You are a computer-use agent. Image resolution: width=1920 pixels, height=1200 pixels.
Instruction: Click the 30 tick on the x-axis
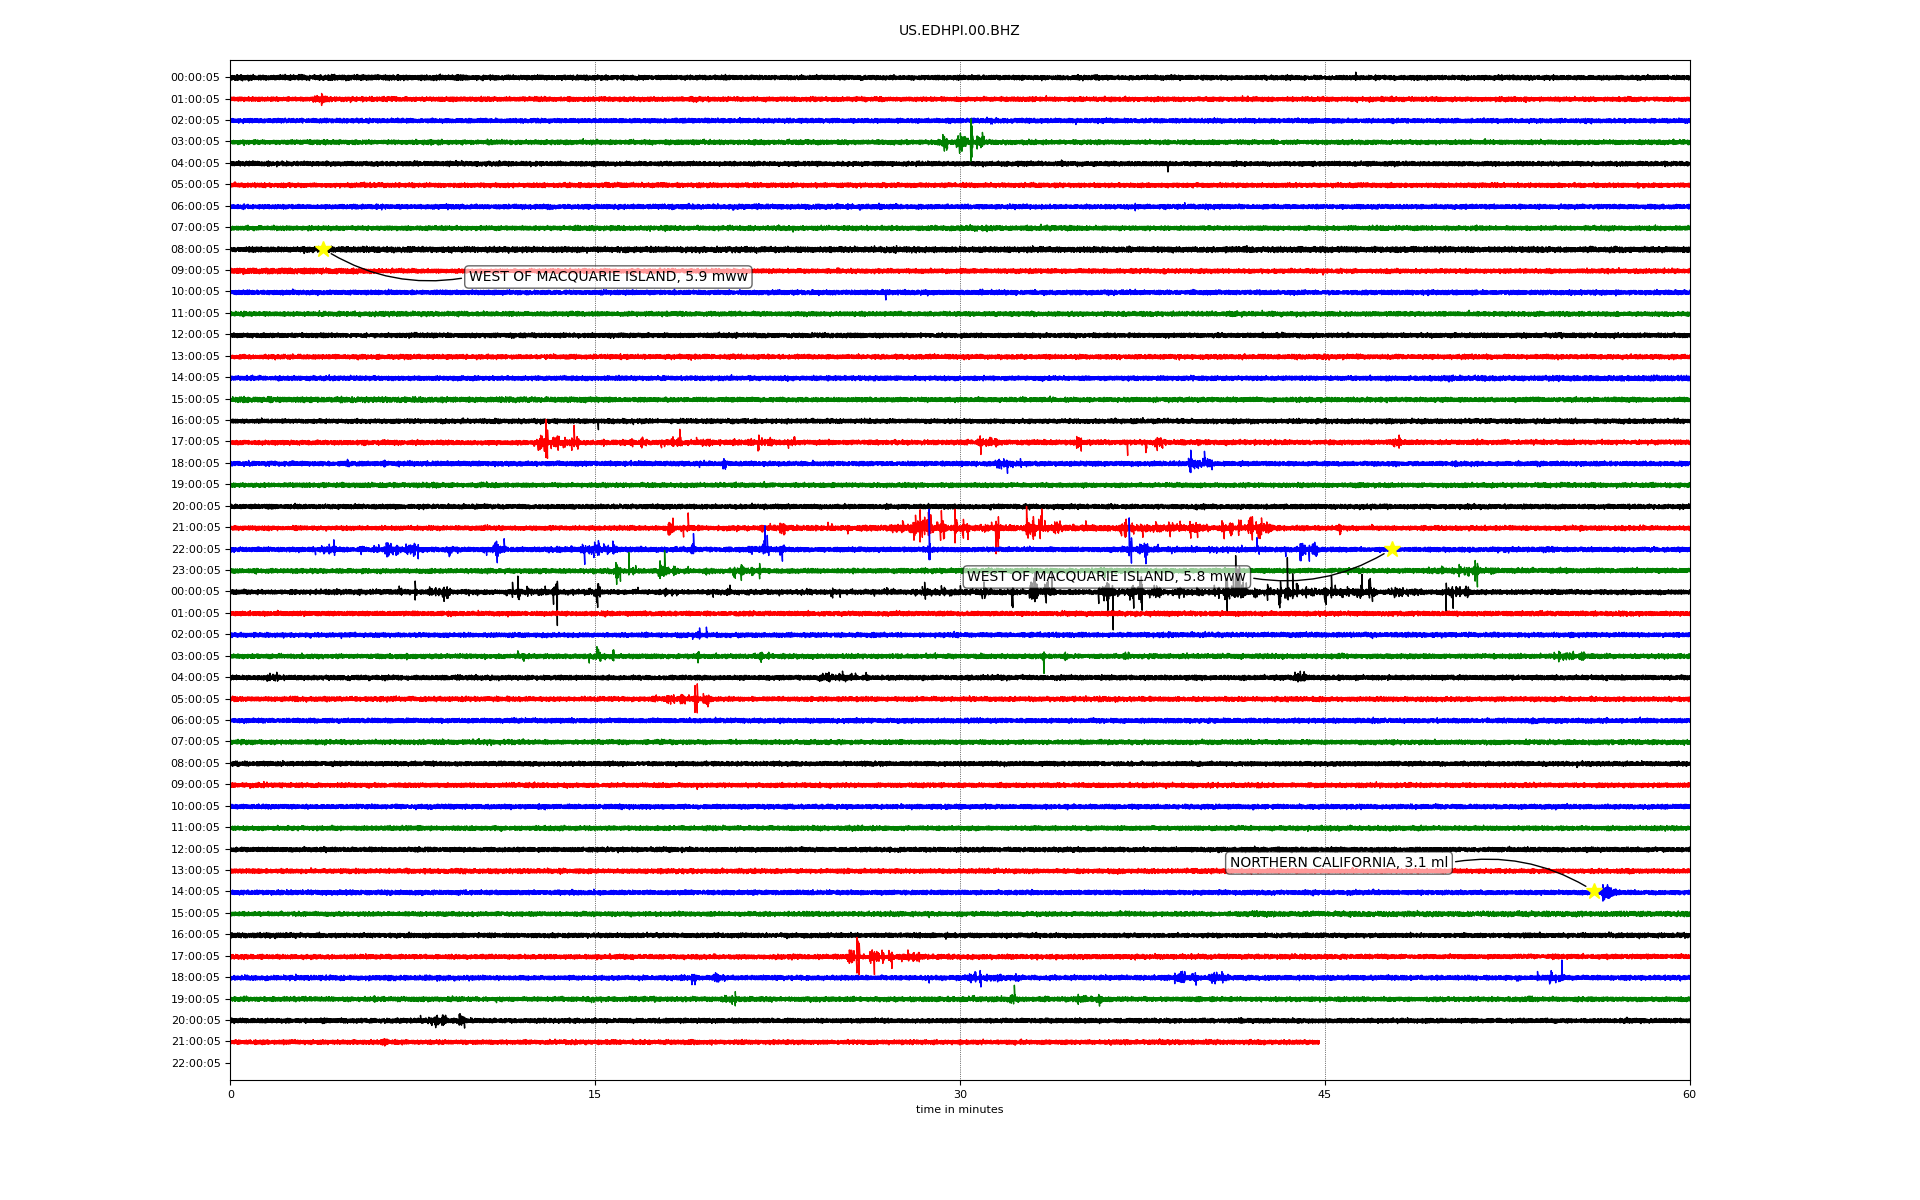tap(960, 1094)
